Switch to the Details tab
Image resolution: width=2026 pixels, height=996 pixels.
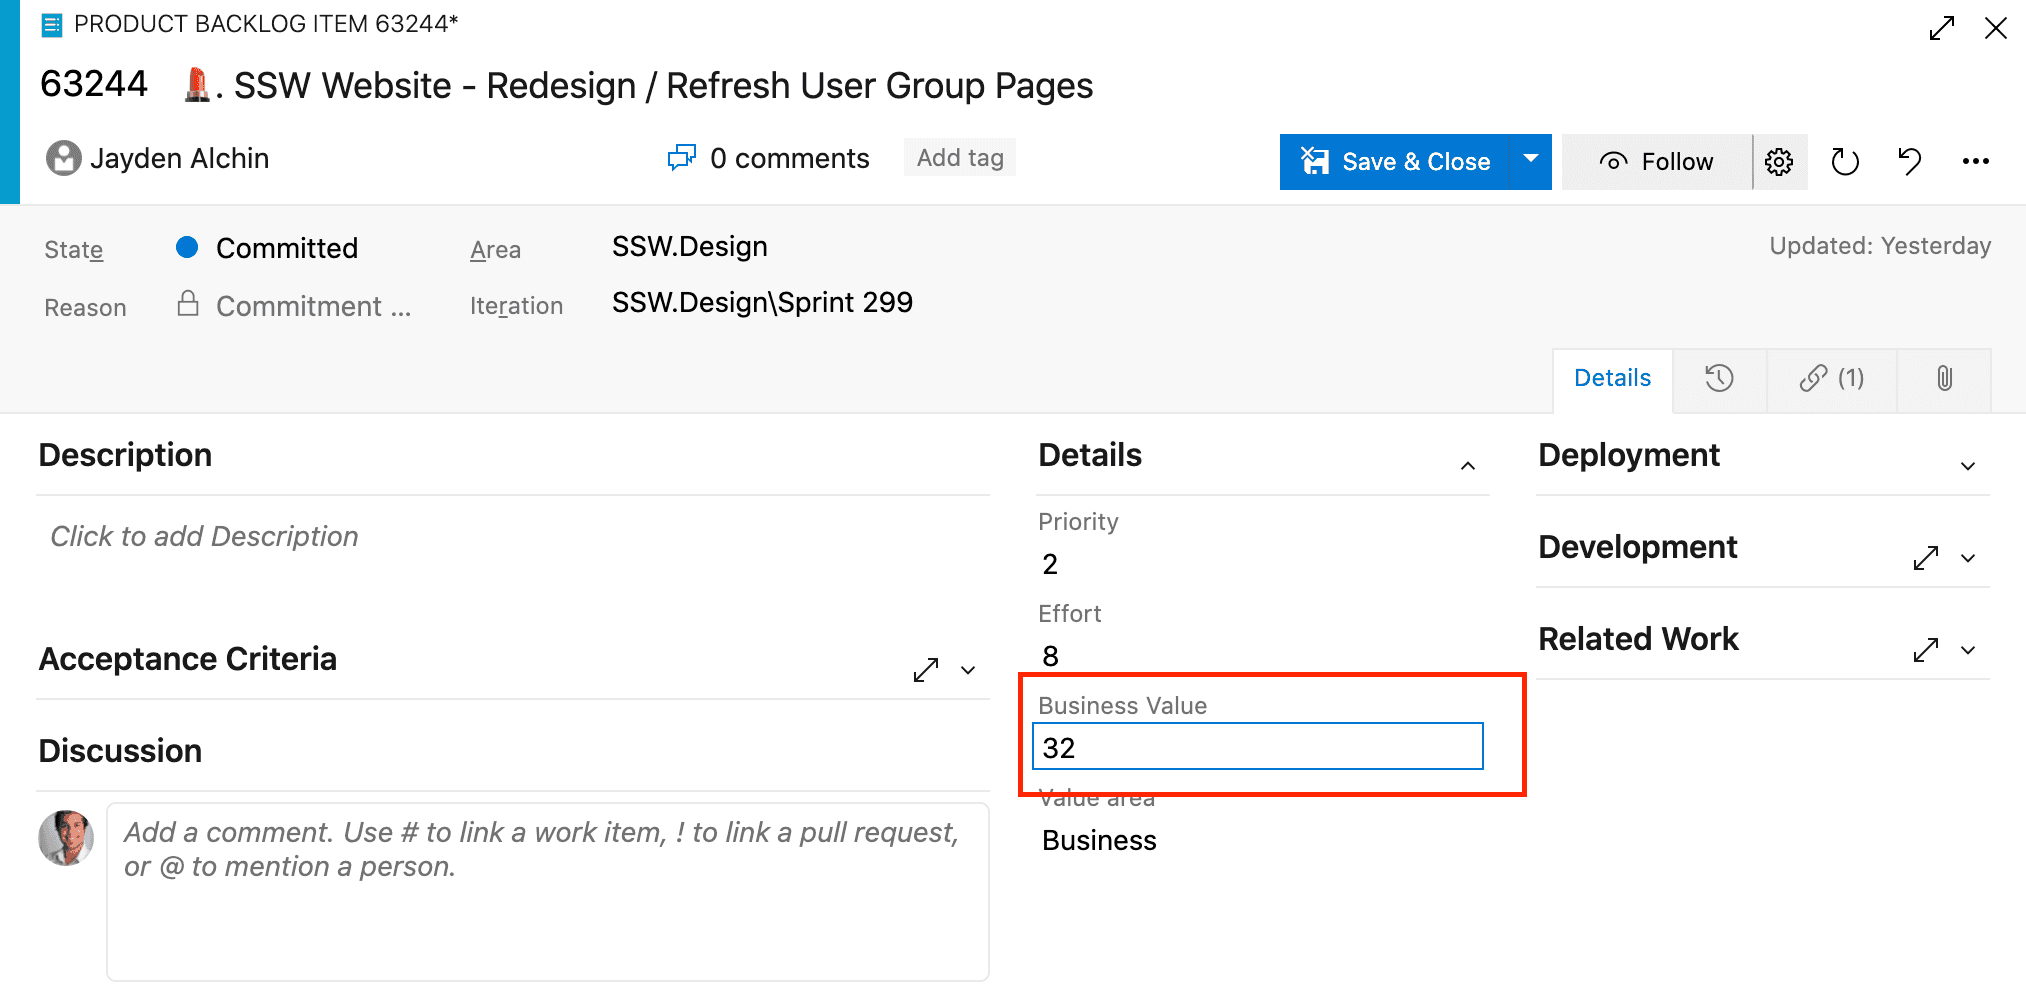coord(1612,378)
